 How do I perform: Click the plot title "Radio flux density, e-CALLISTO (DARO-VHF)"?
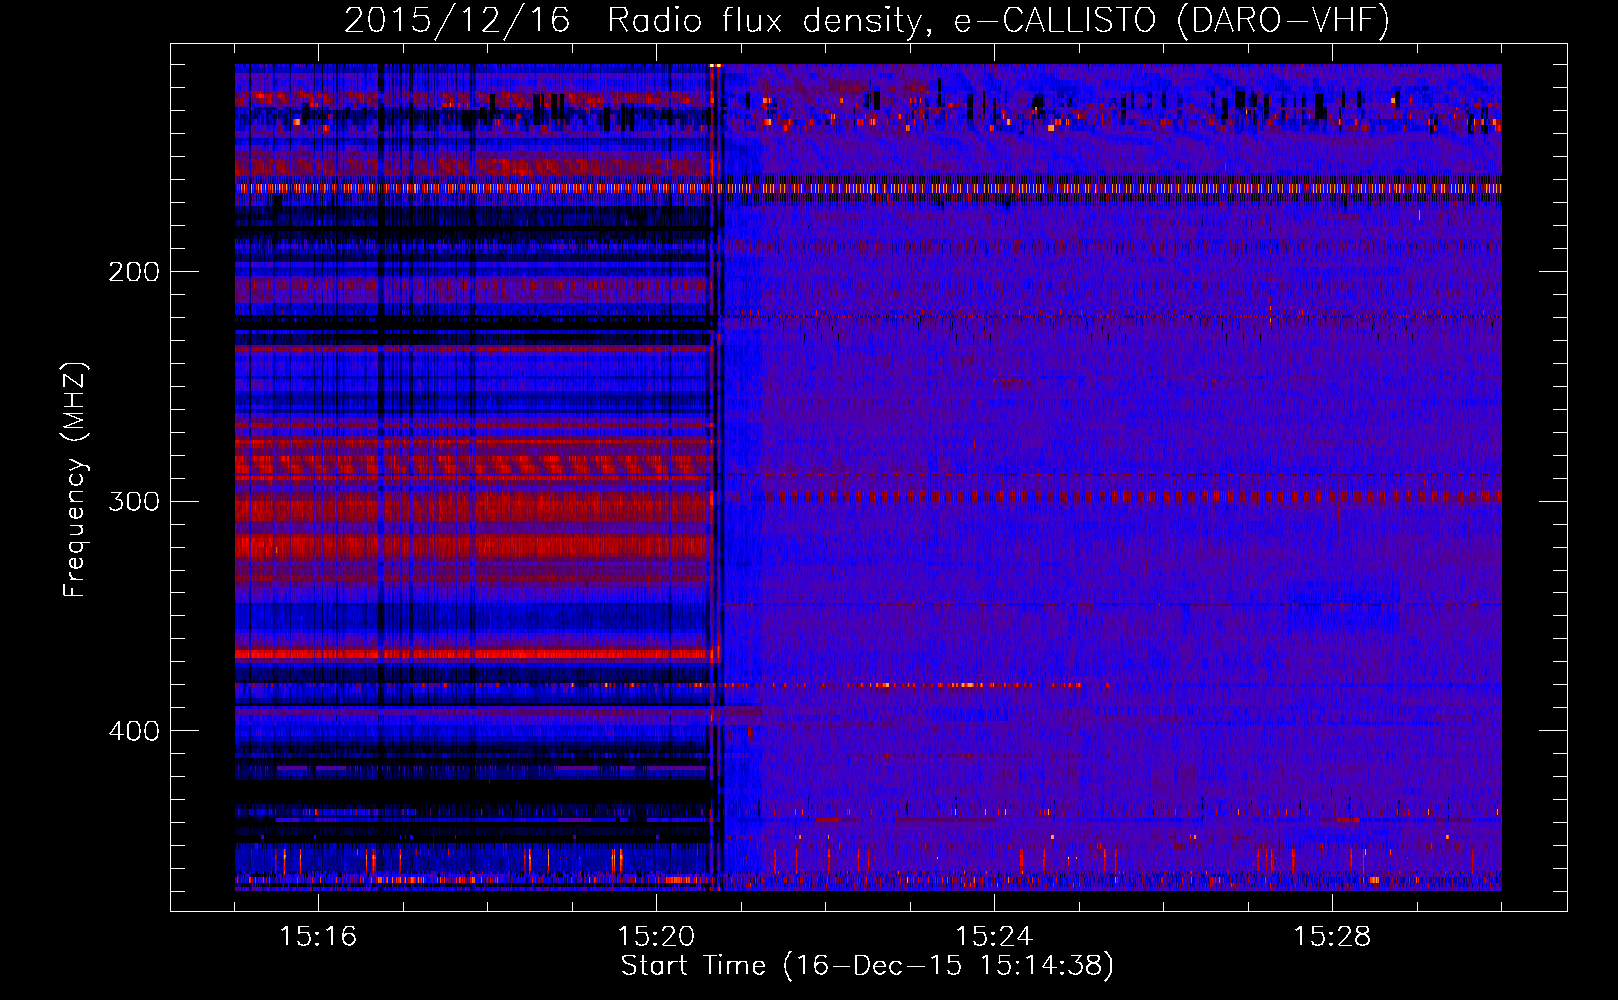998,21
